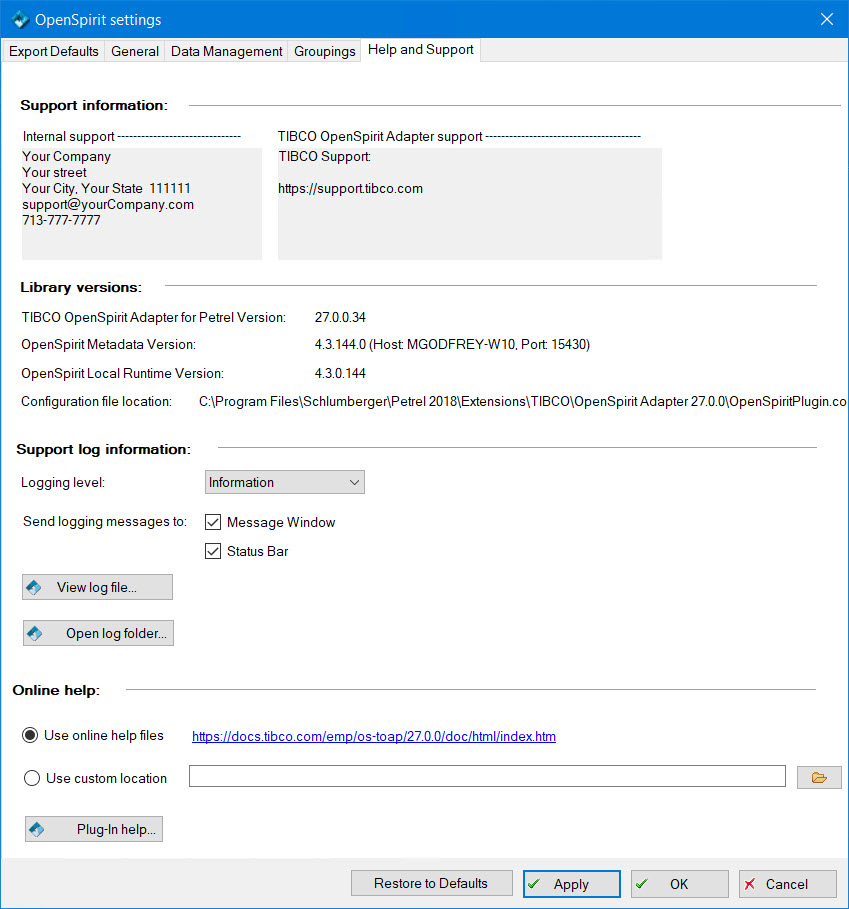Screen dimensions: 849x909
Task: Choose Use custom location radio button
Action: [x=31, y=778]
